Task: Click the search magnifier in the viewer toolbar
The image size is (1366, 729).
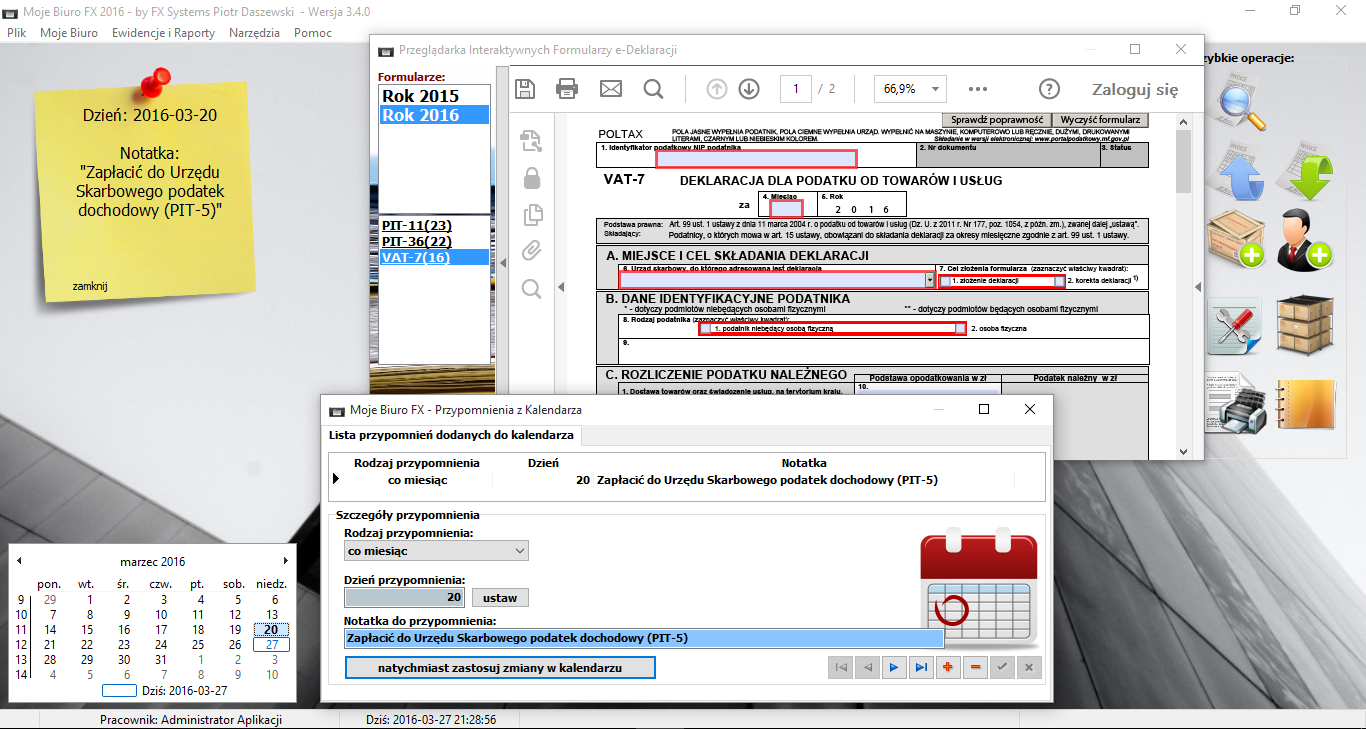Action: click(x=653, y=89)
